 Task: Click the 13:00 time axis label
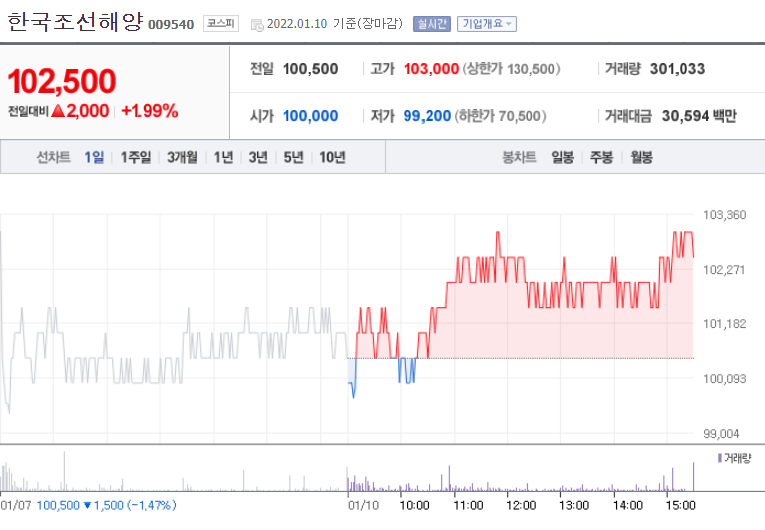(574, 506)
